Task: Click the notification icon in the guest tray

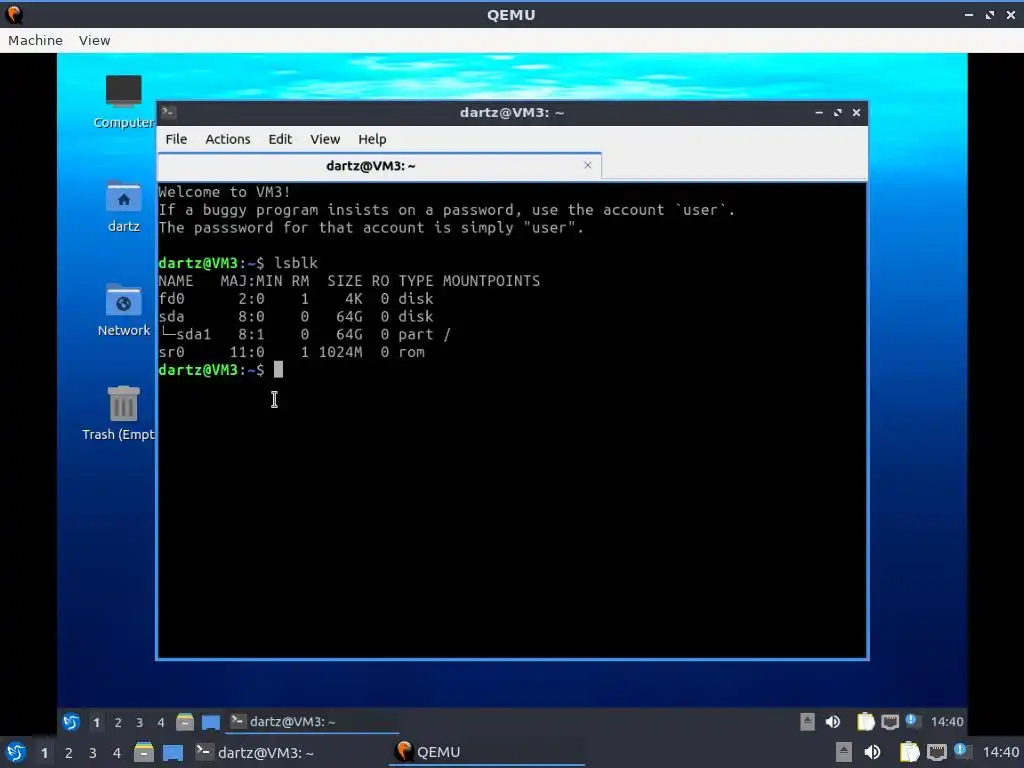Action: coord(912,721)
